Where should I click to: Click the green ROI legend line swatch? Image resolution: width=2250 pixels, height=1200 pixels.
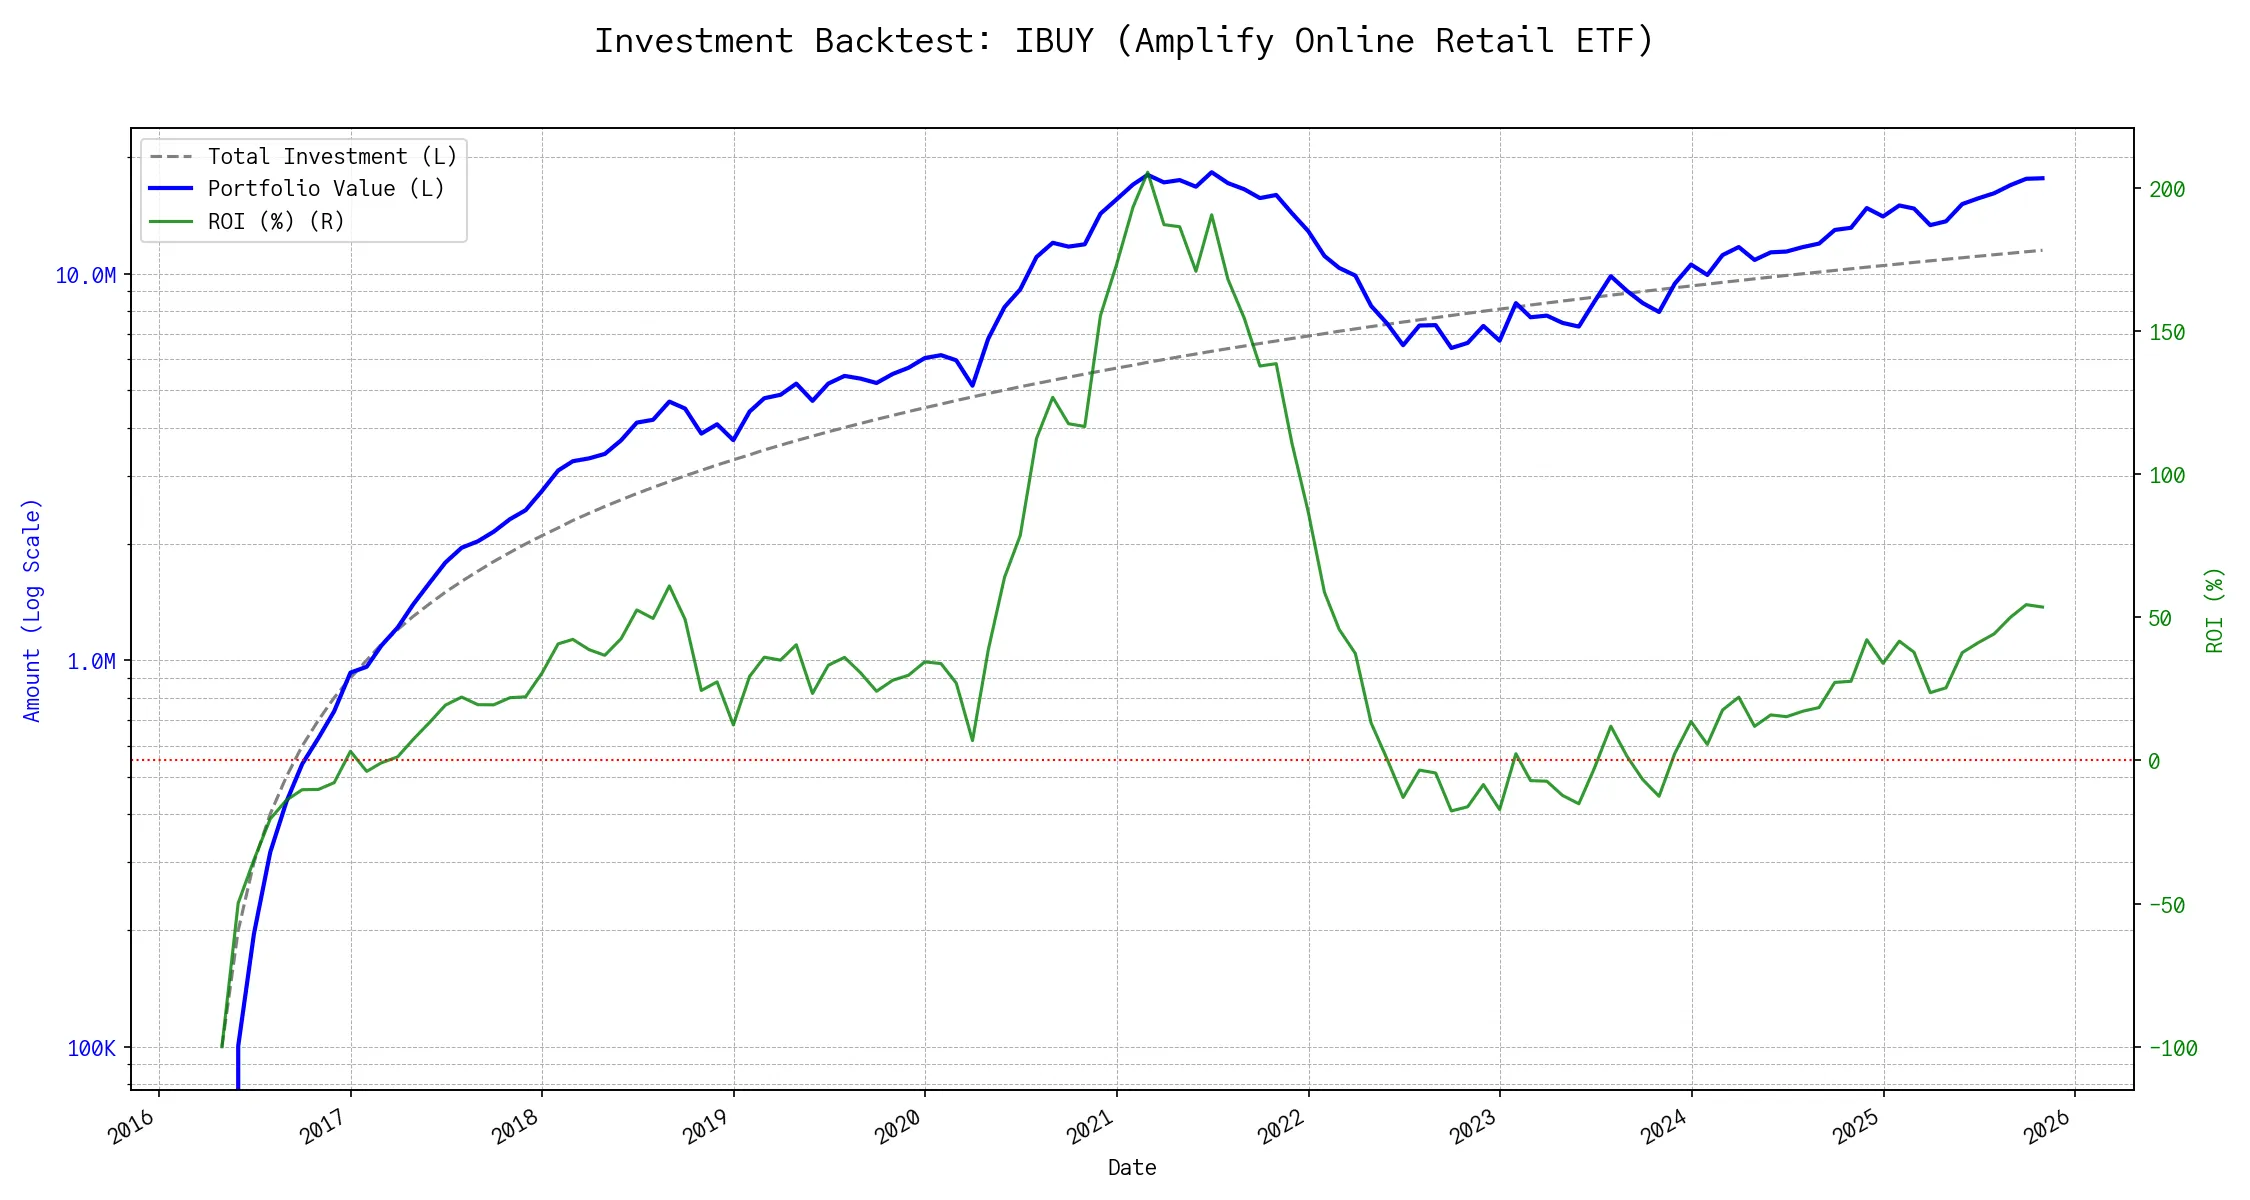171,222
